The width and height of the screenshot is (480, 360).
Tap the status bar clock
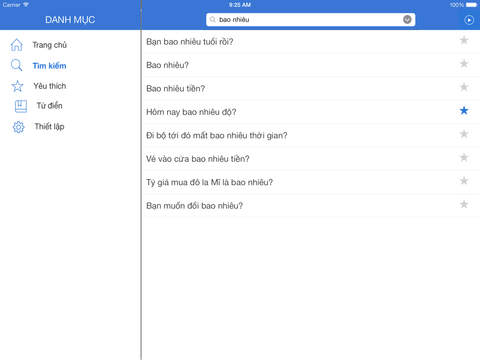pos(240,5)
